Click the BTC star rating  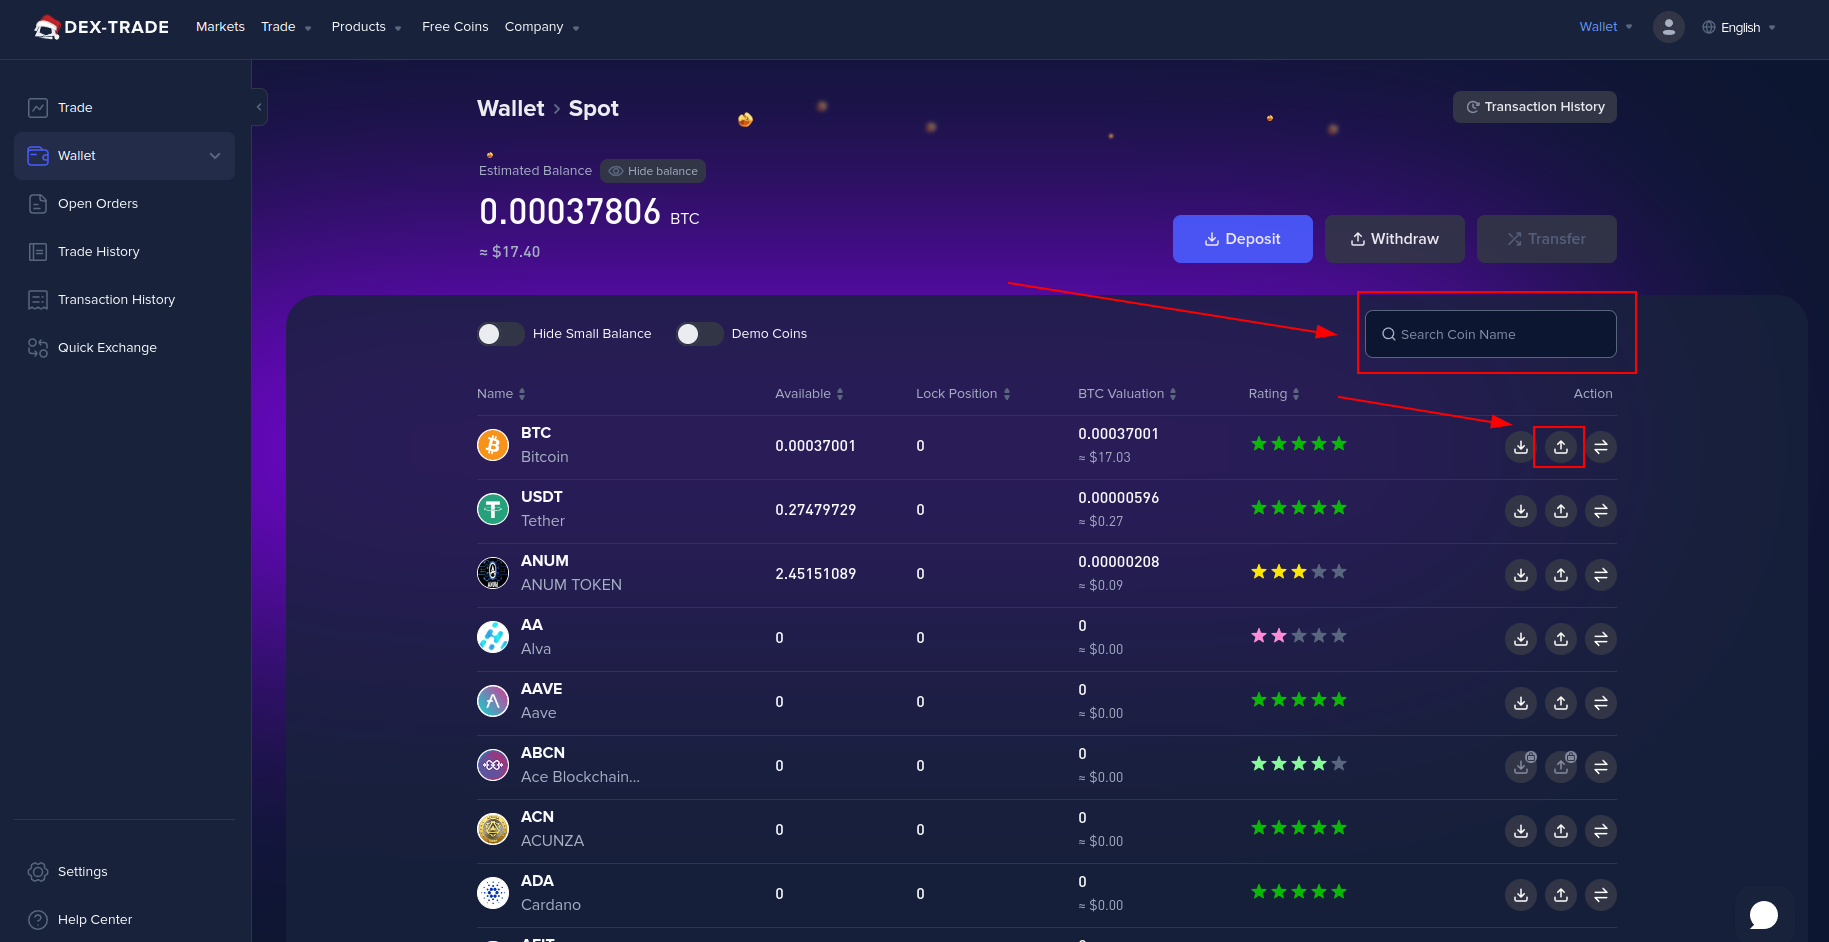pos(1298,444)
